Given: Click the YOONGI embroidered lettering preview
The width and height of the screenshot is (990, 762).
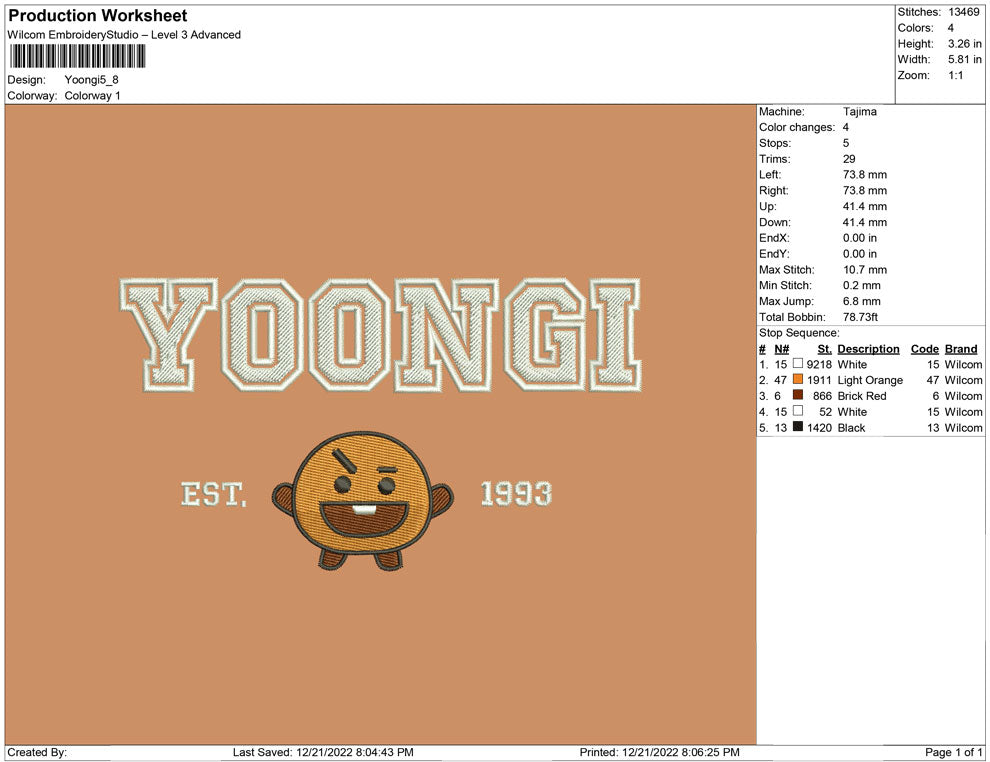Looking at the screenshot, I should tap(381, 335).
